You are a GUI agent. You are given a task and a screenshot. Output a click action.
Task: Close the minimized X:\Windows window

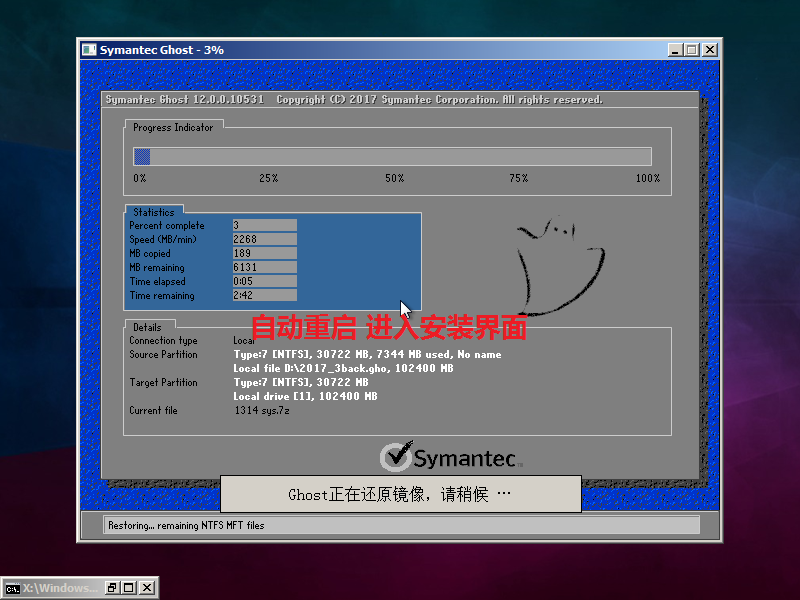coord(147,588)
